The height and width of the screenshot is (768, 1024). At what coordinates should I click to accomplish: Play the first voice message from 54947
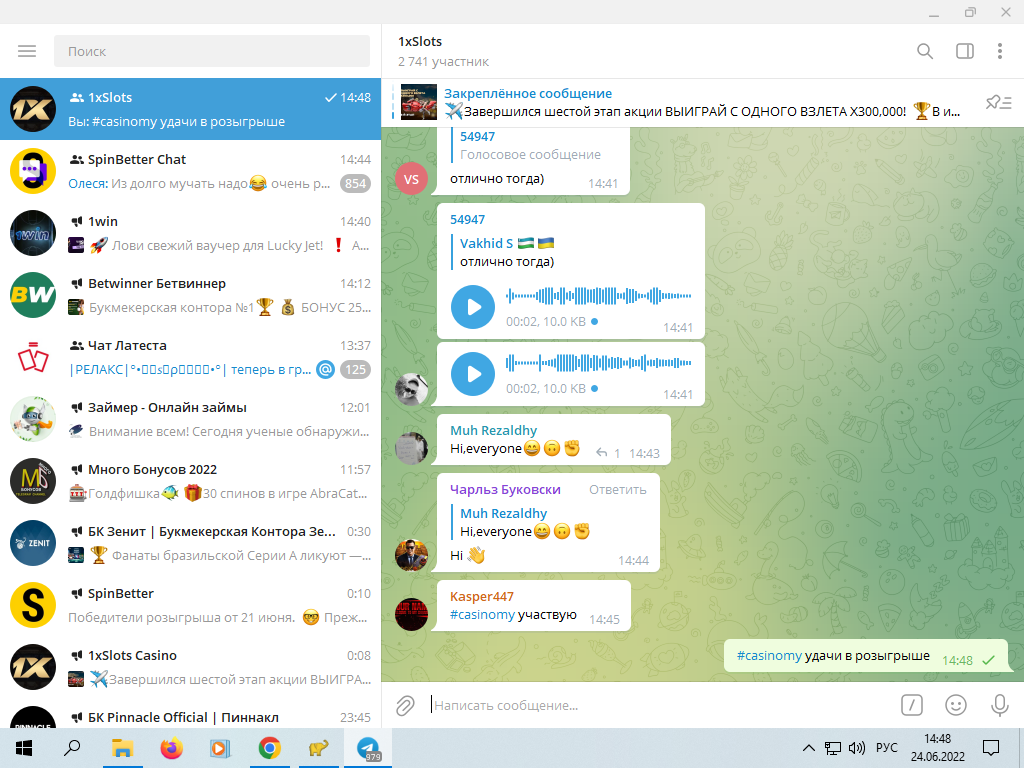click(x=473, y=307)
